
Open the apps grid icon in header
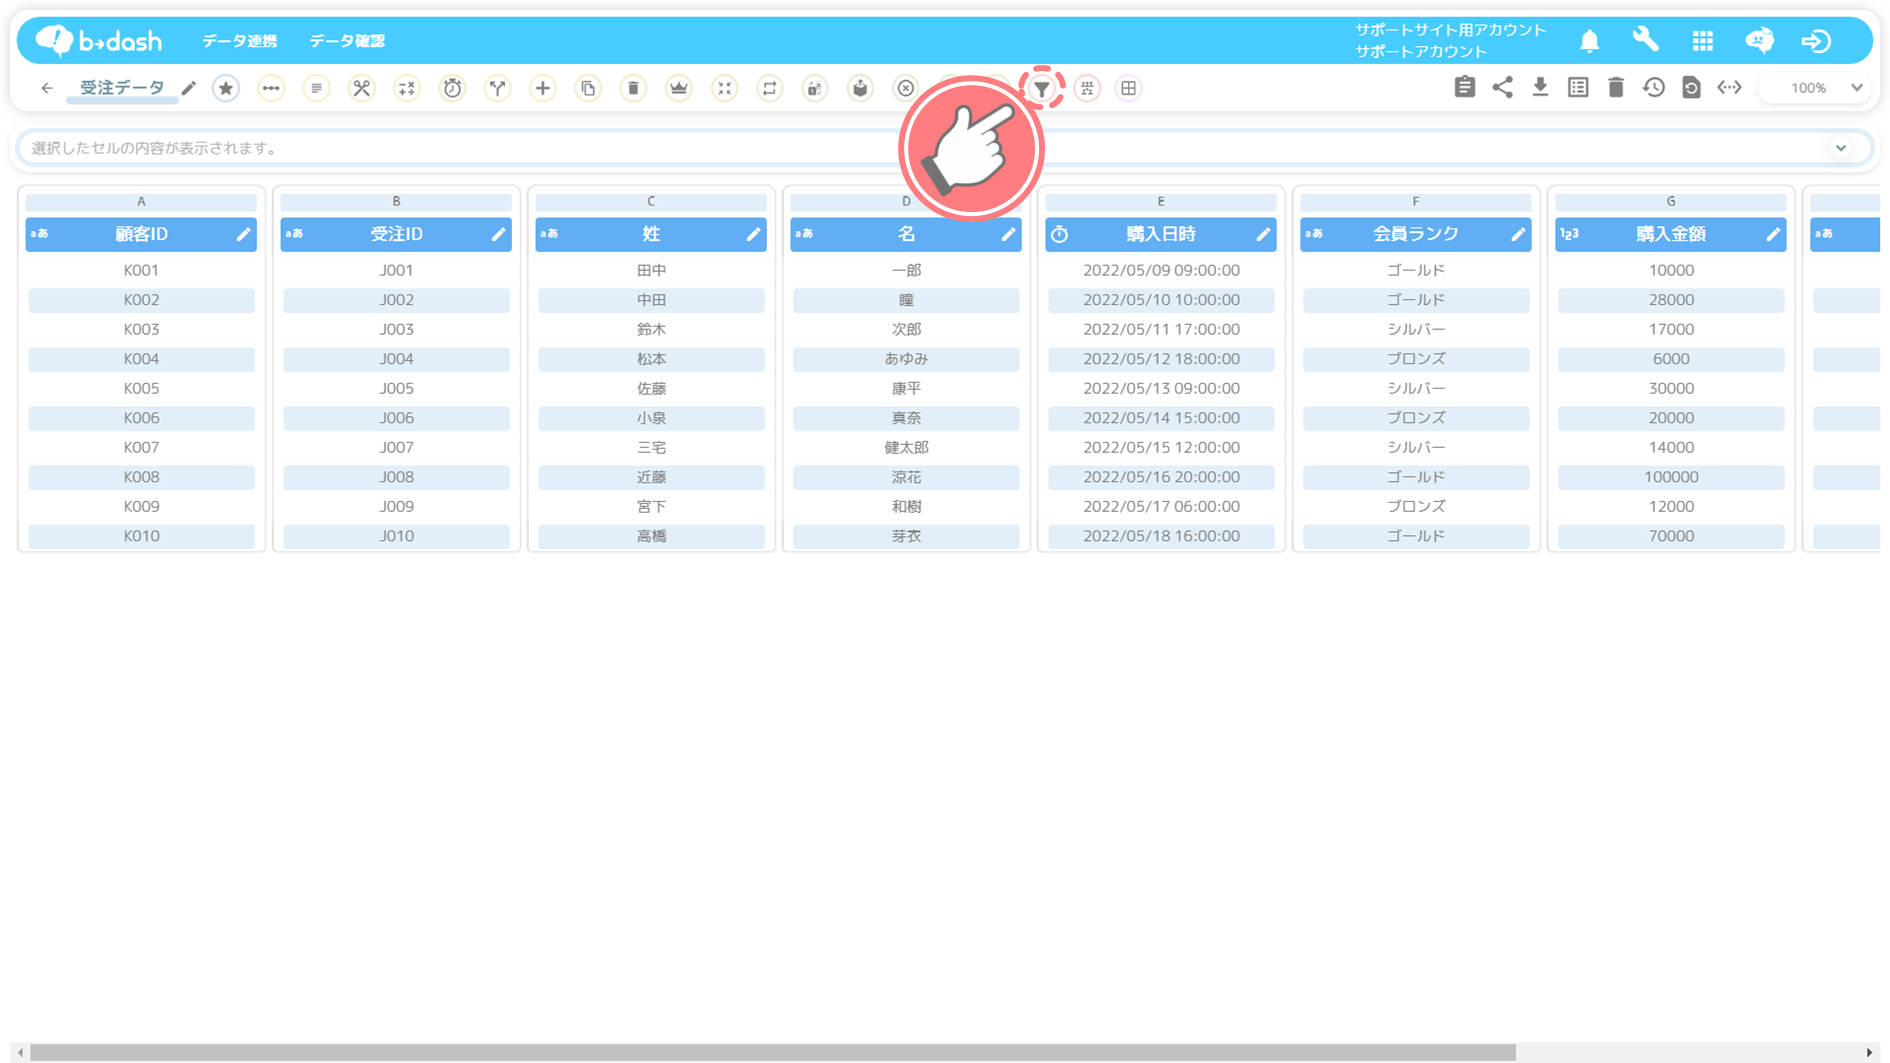point(1702,41)
